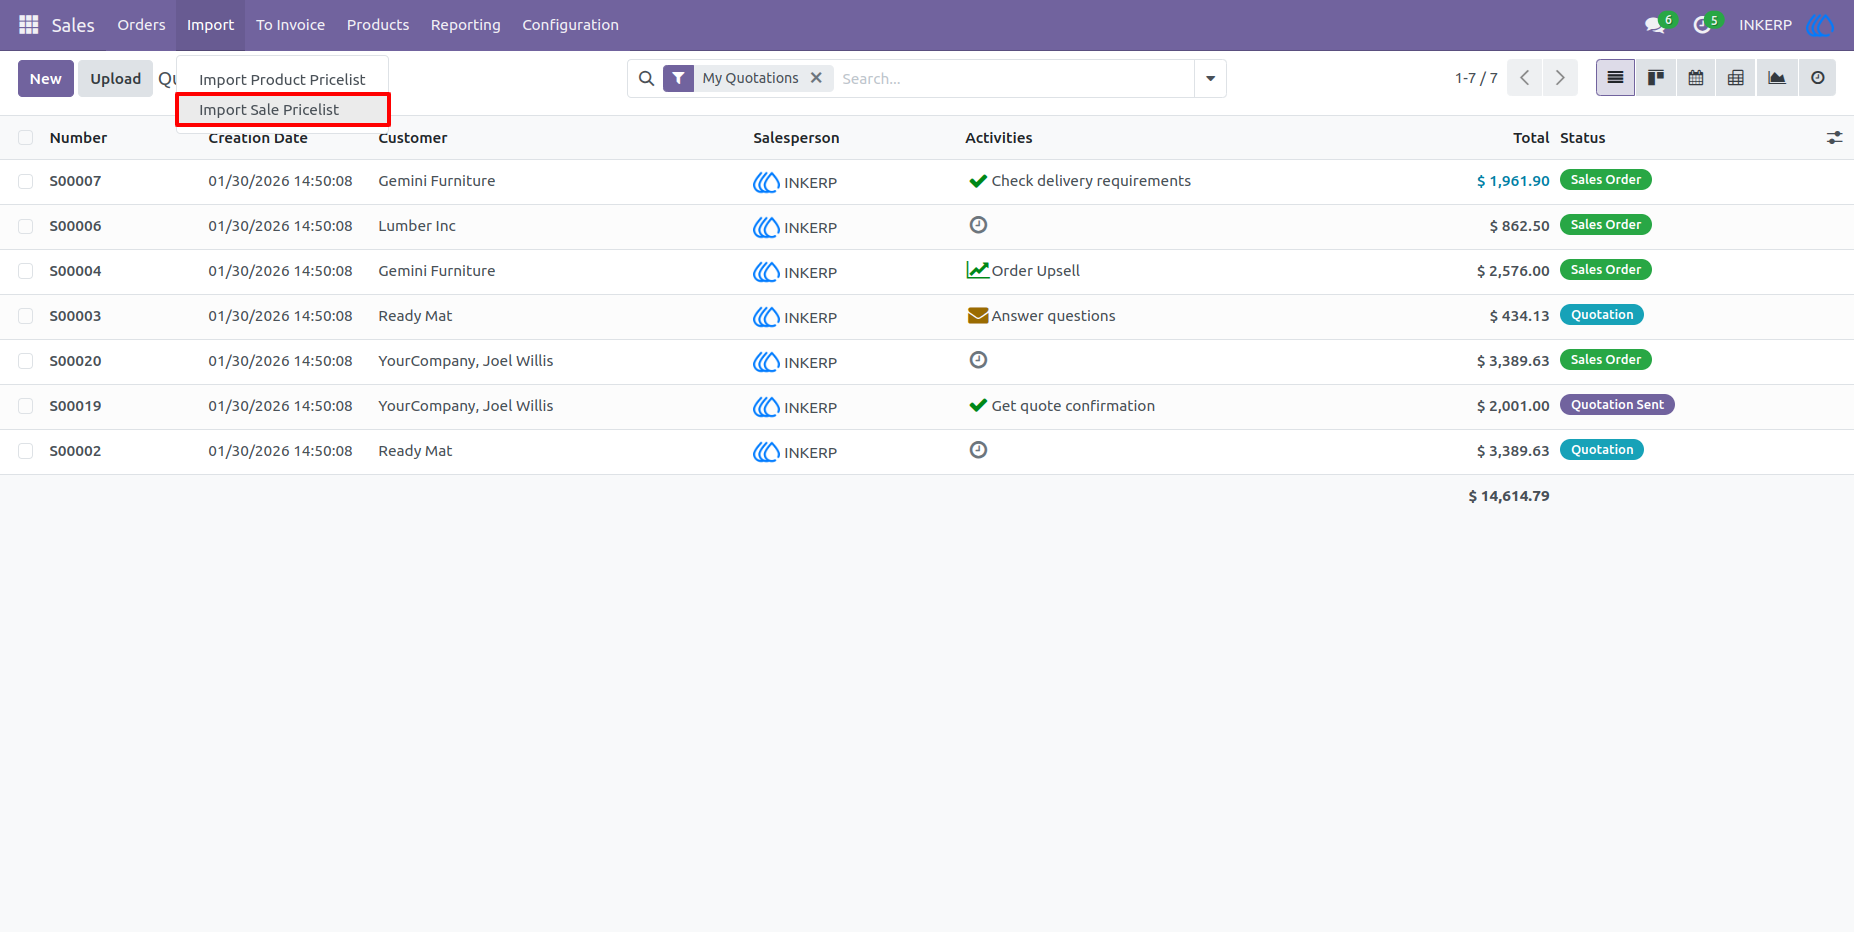This screenshot has height=932, width=1854.
Task: Switch to pivot table view
Action: (x=1736, y=78)
